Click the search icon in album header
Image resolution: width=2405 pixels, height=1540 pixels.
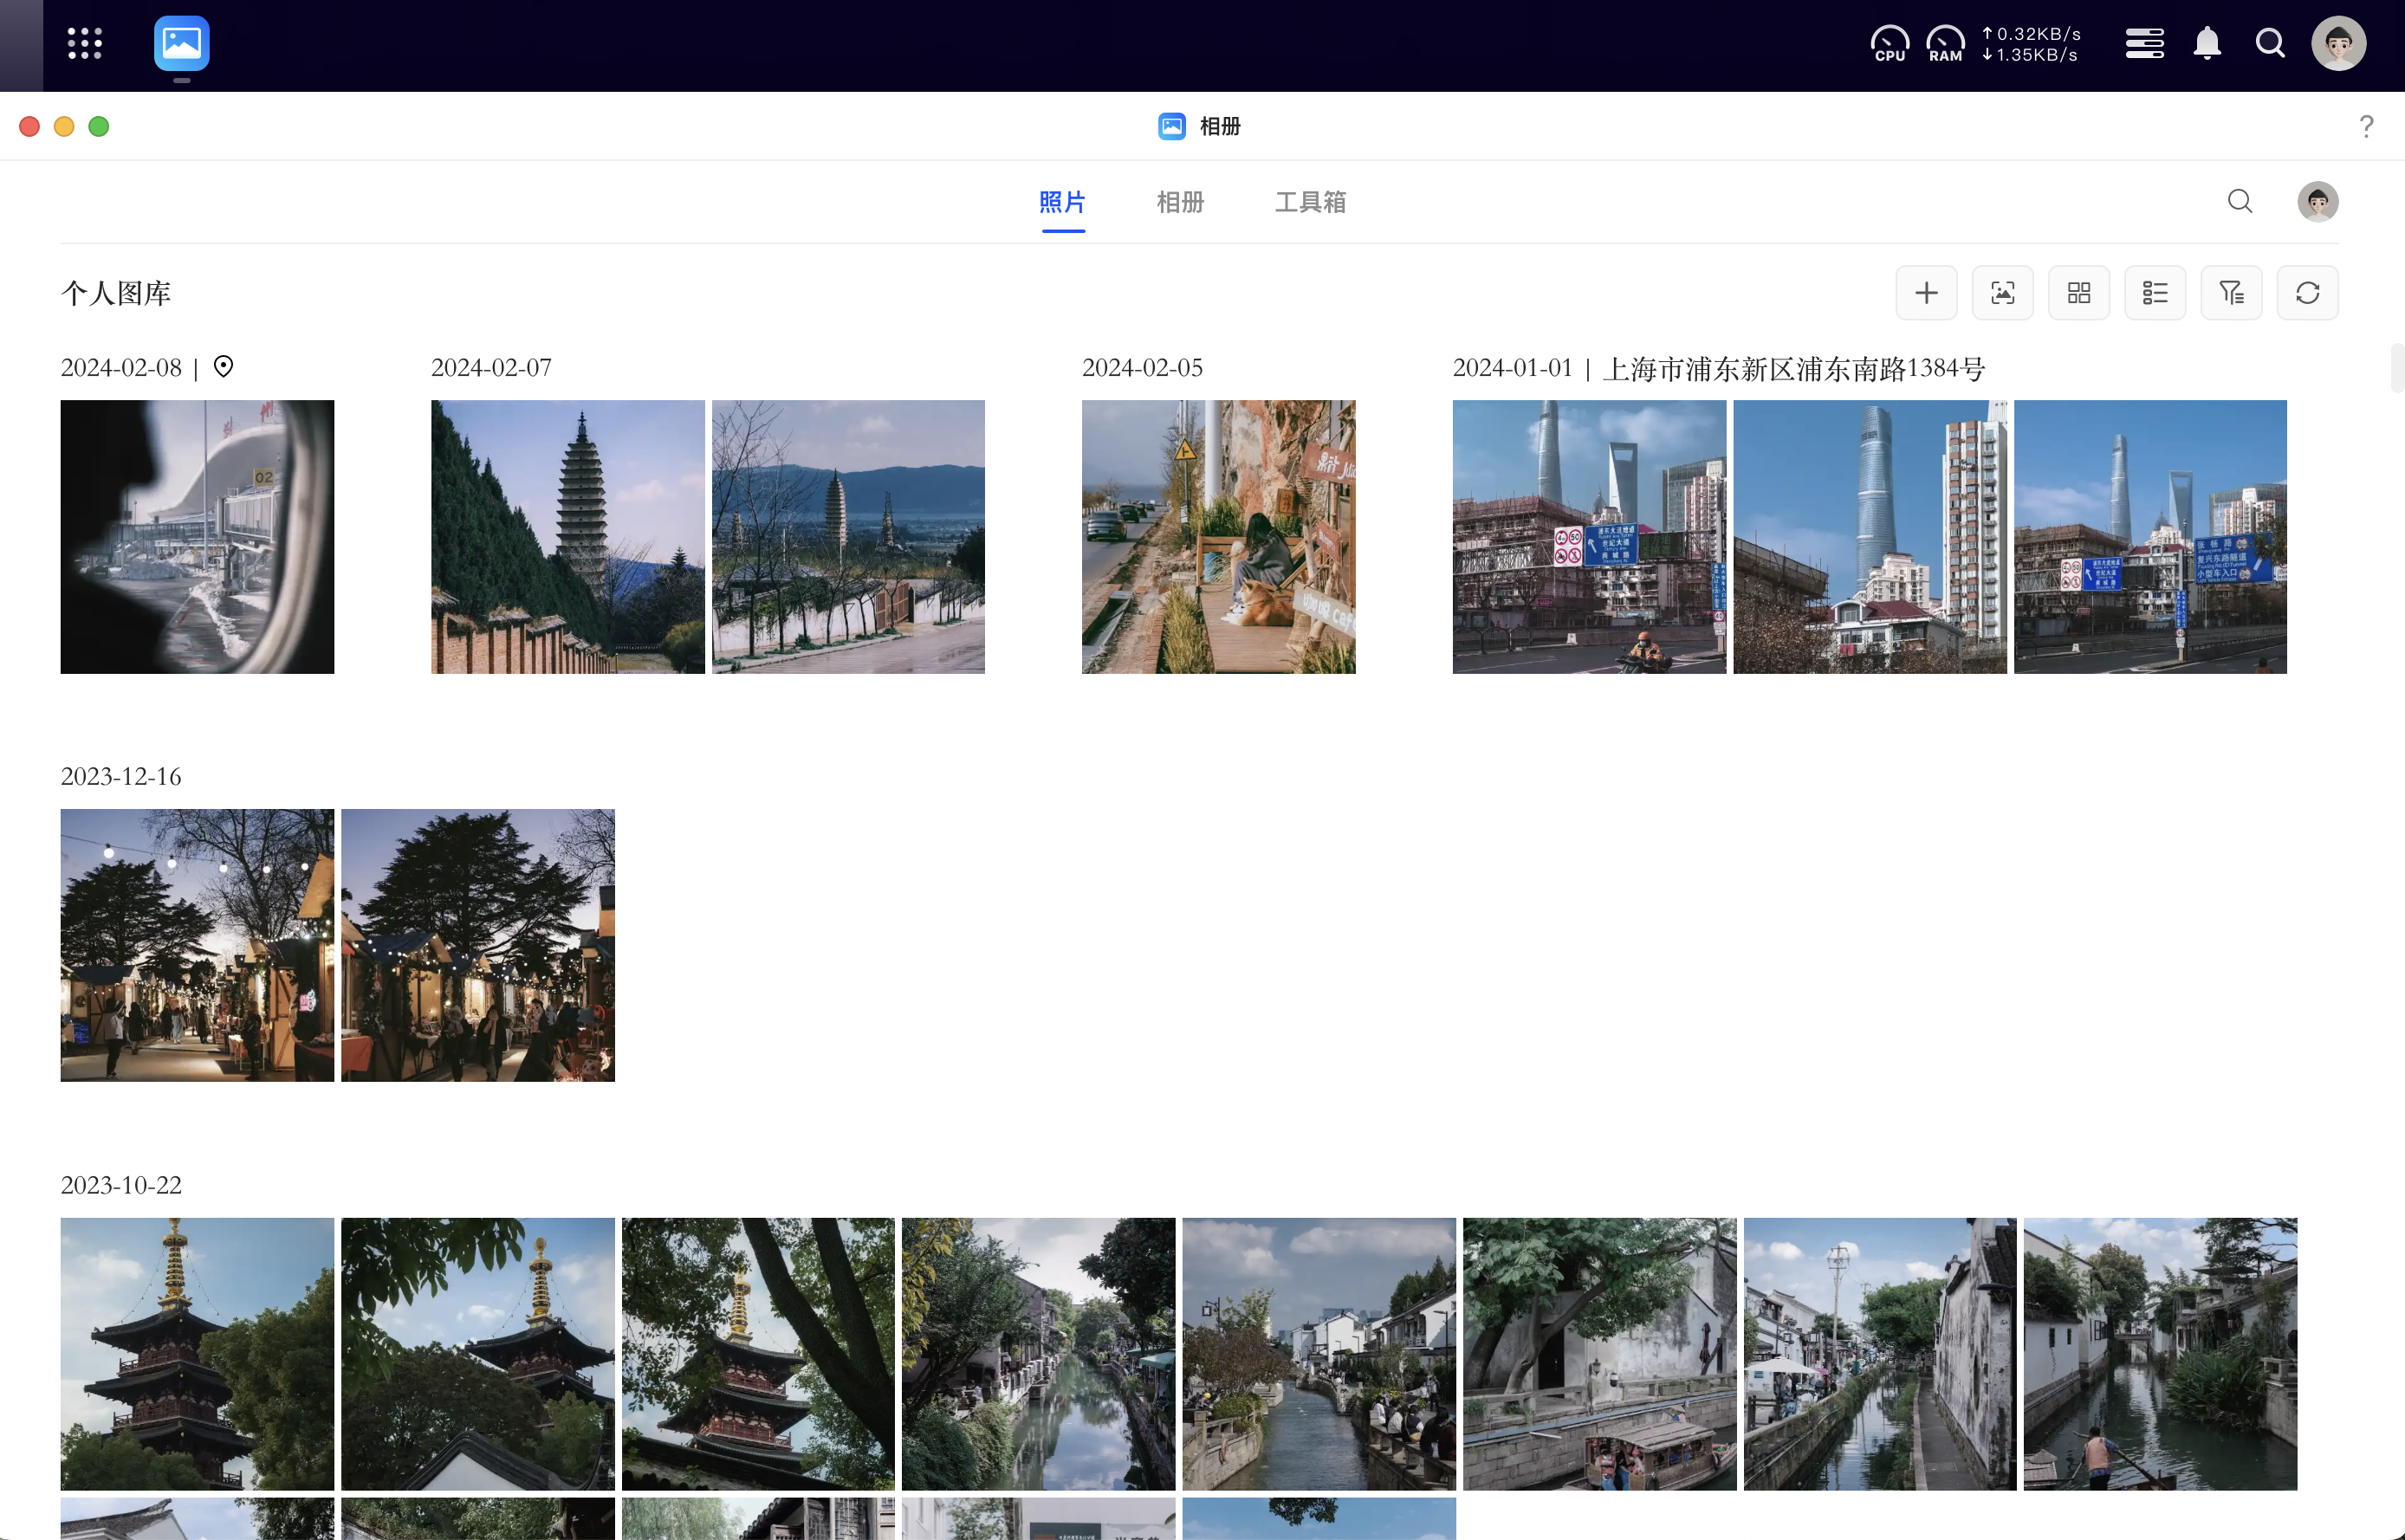pos(2240,202)
